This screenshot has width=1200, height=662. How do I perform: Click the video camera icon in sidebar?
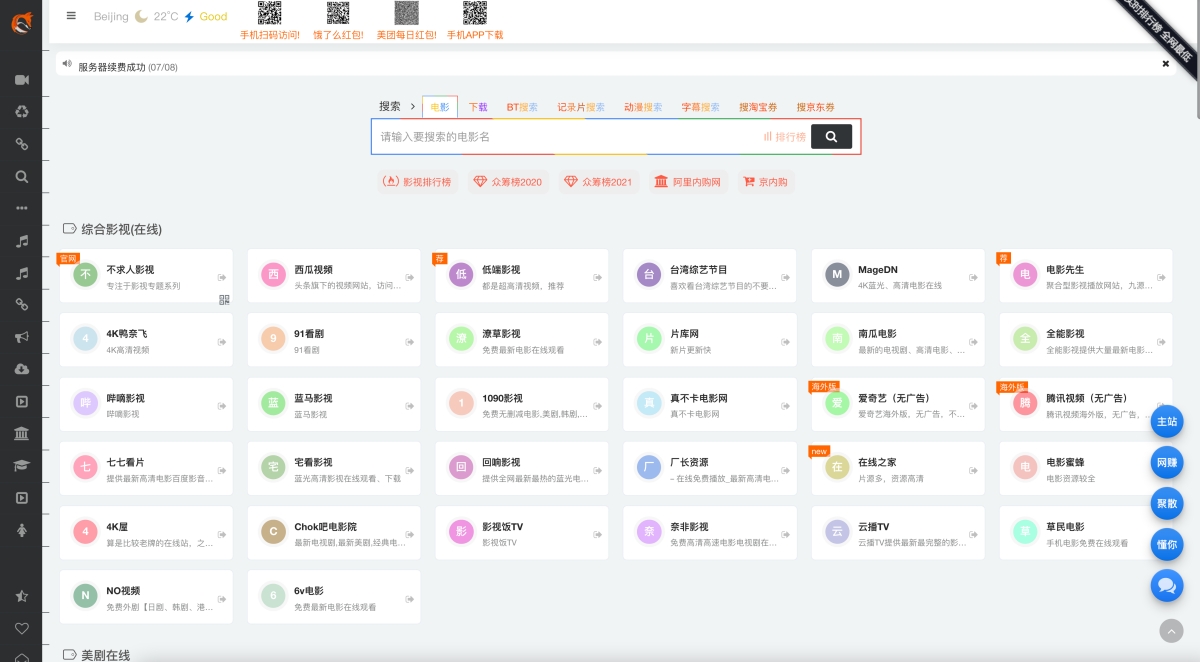21,80
